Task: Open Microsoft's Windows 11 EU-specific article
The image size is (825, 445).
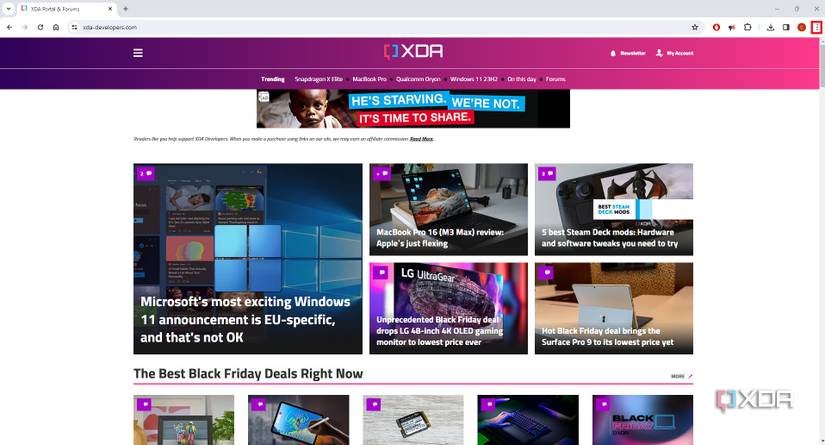Action: 245,319
